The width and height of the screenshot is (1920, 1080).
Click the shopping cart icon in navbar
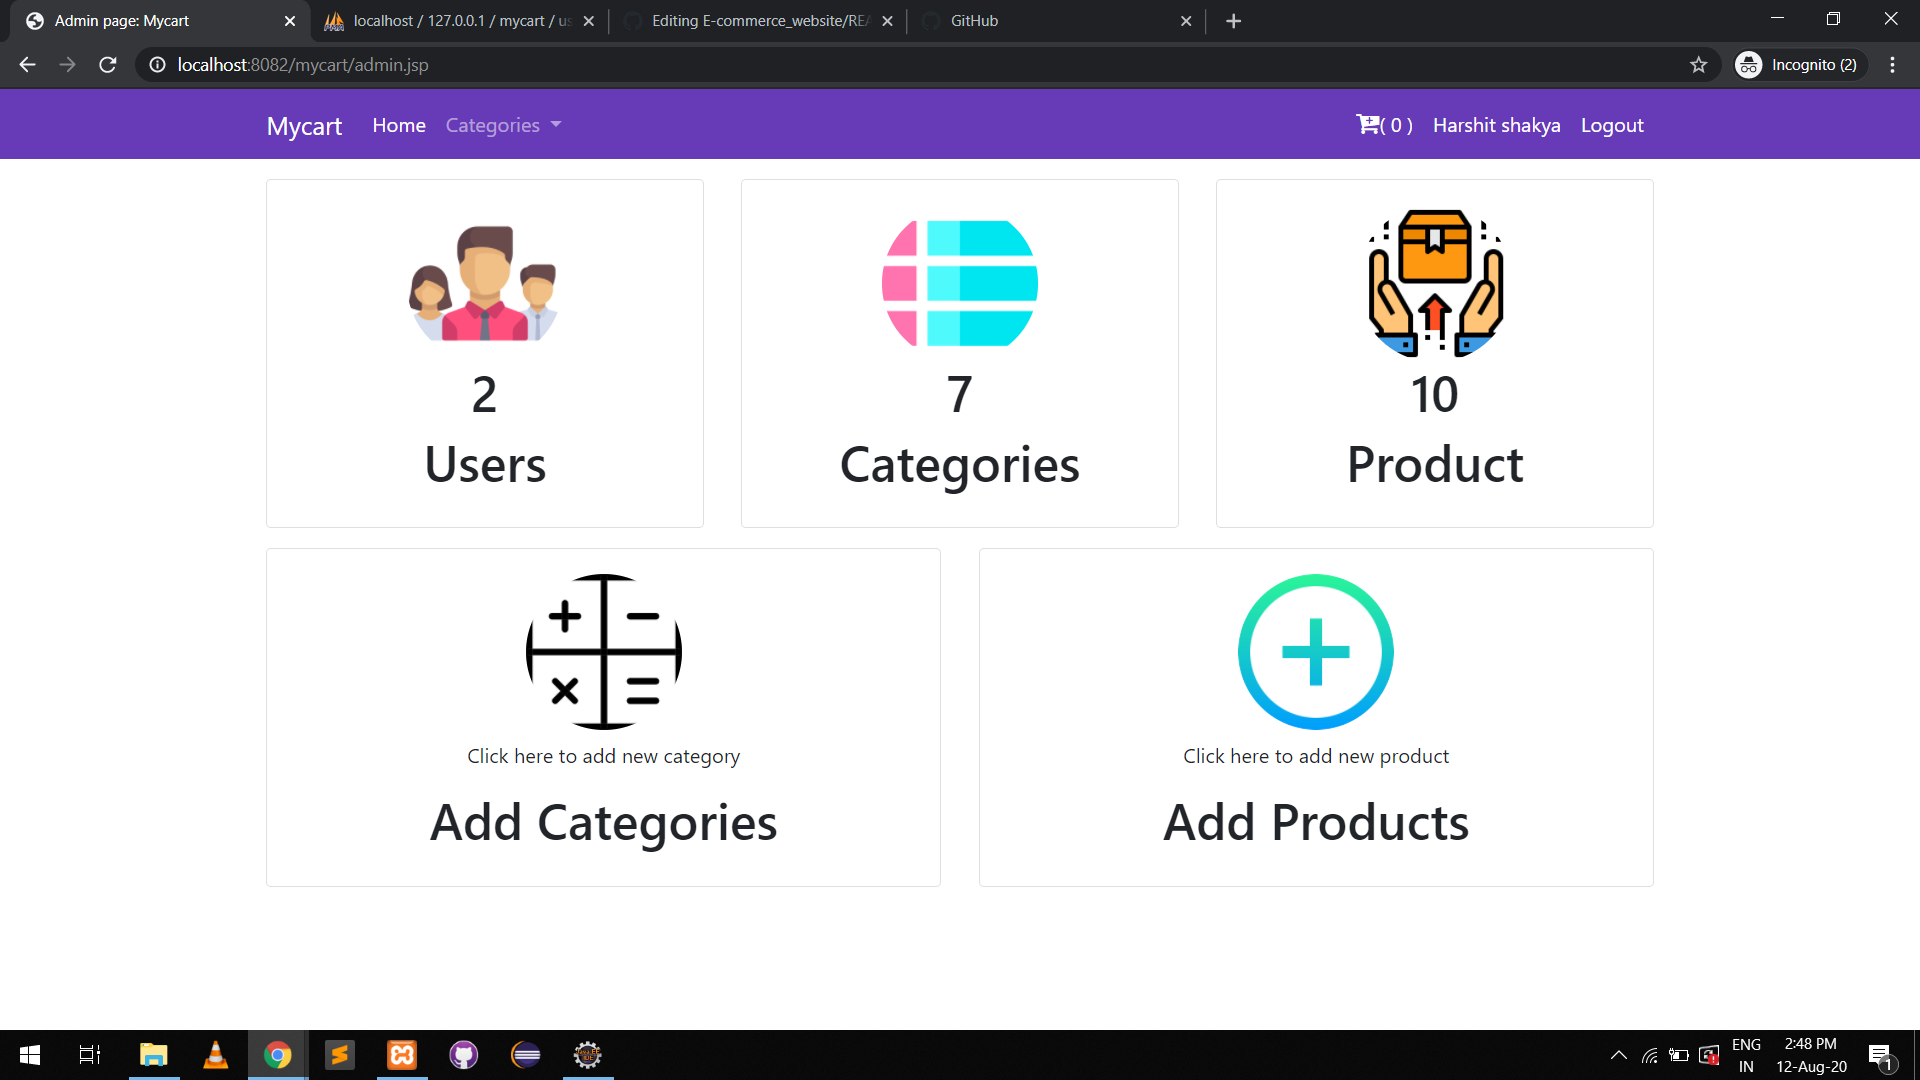(x=1368, y=124)
